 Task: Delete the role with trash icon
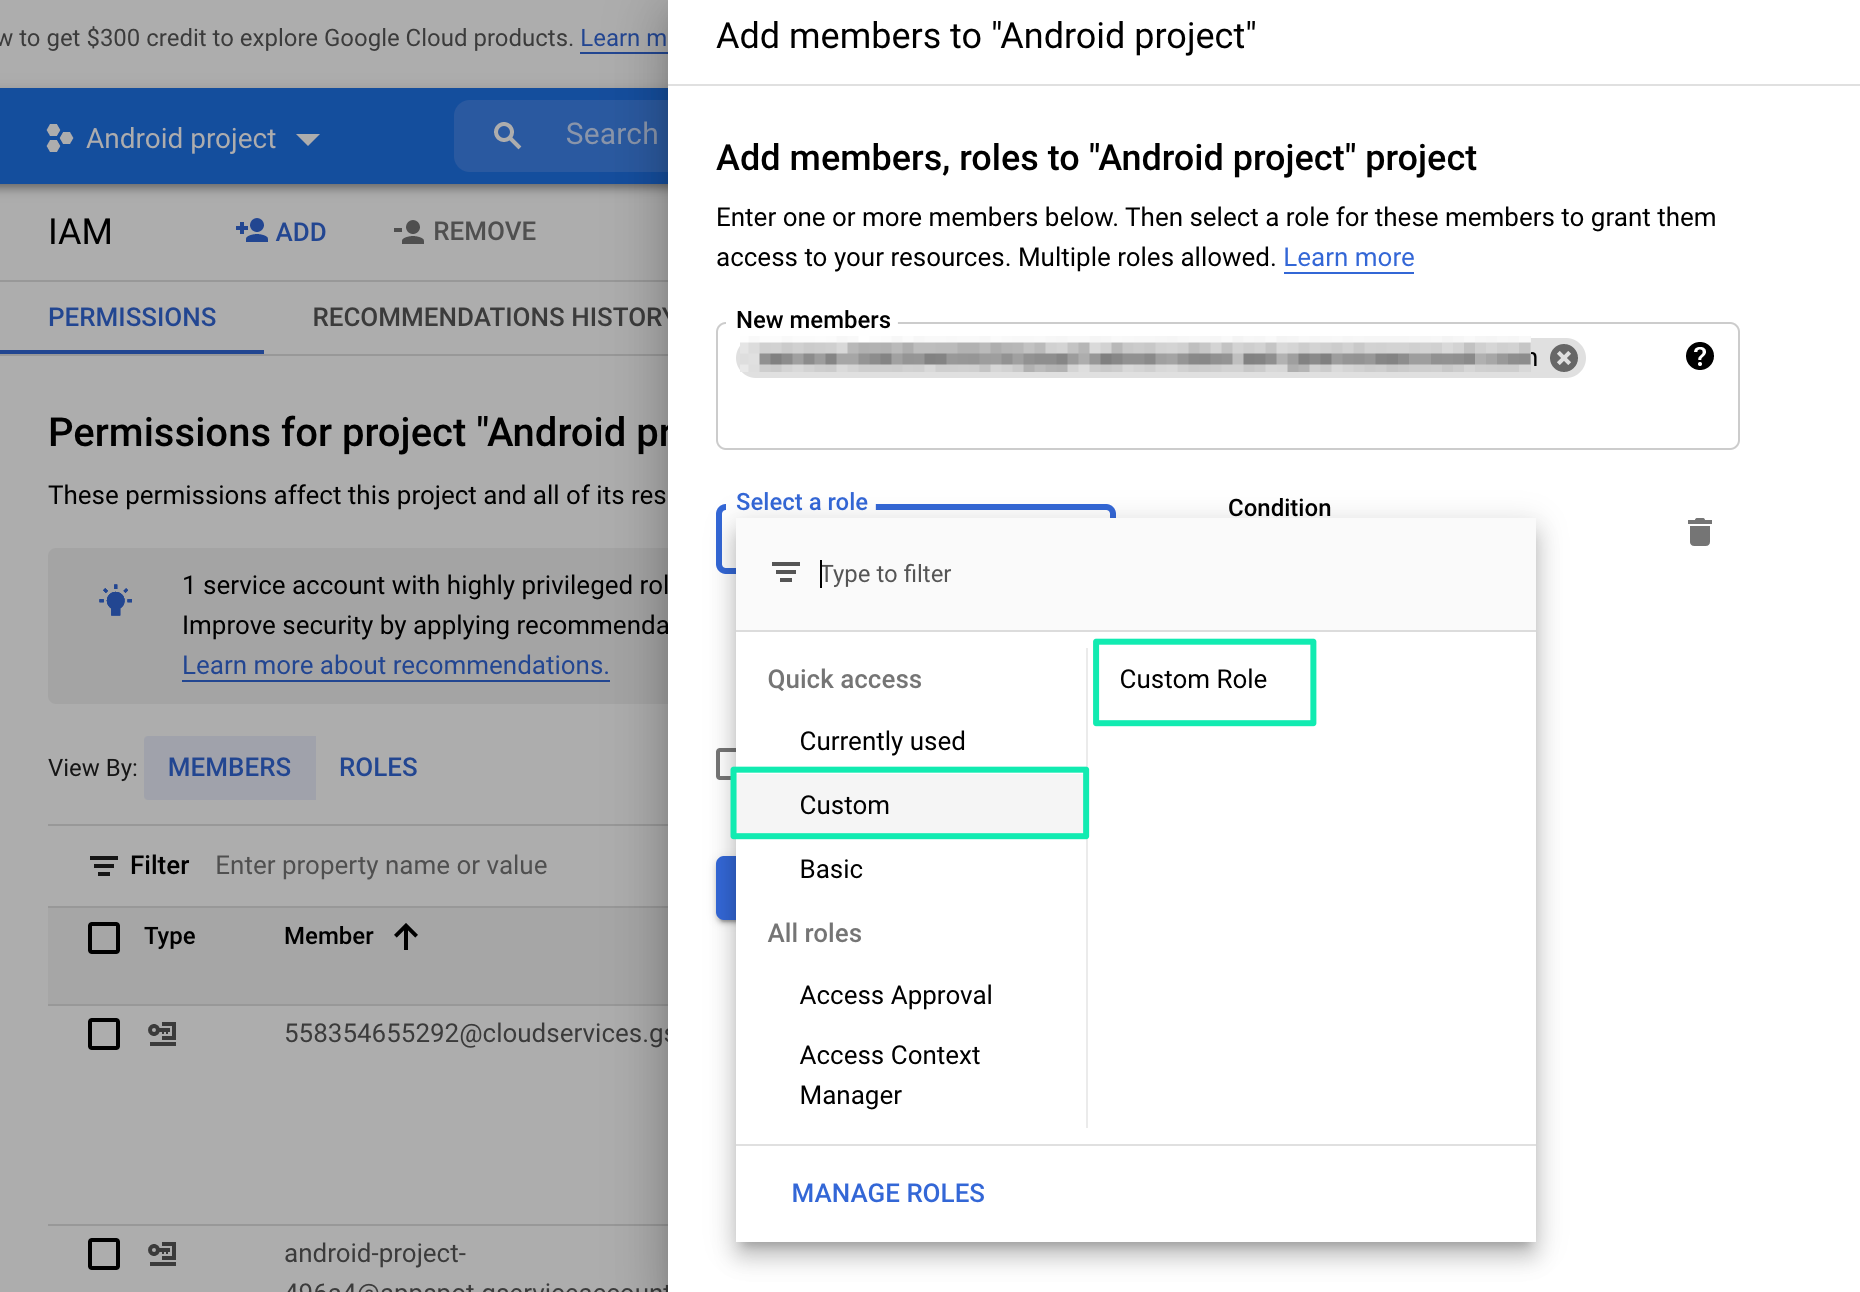(x=1700, y=532)
